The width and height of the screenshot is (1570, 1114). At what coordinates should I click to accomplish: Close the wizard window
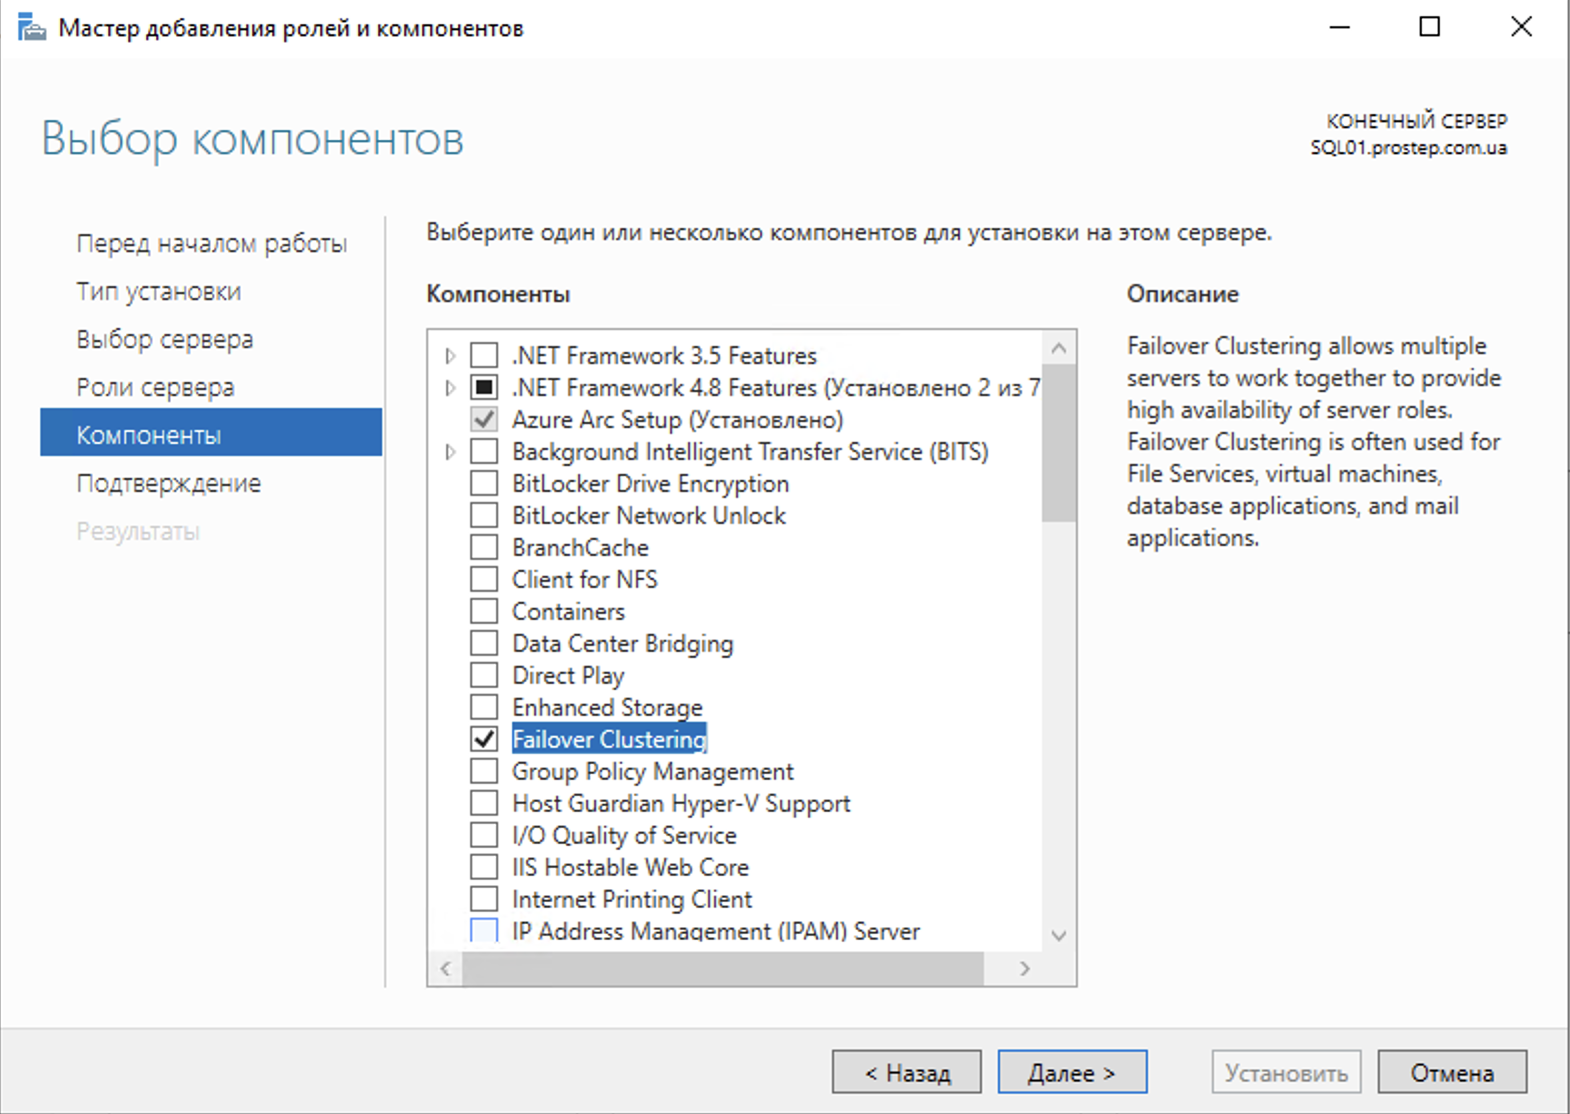click(x=1521, y=27)
